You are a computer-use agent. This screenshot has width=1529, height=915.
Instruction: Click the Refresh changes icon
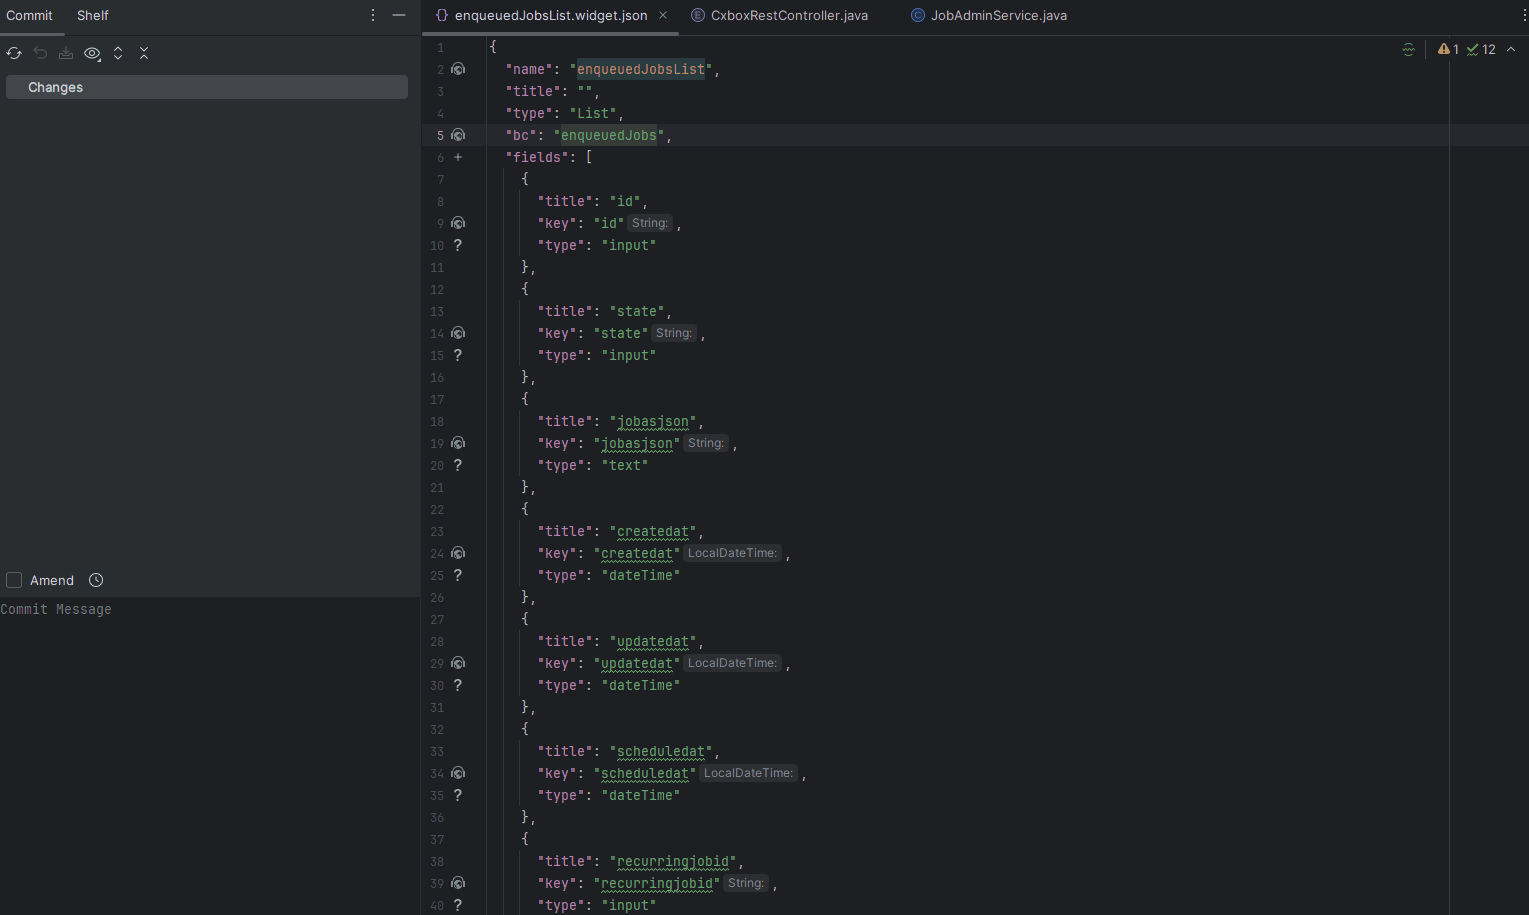[14, 53]
